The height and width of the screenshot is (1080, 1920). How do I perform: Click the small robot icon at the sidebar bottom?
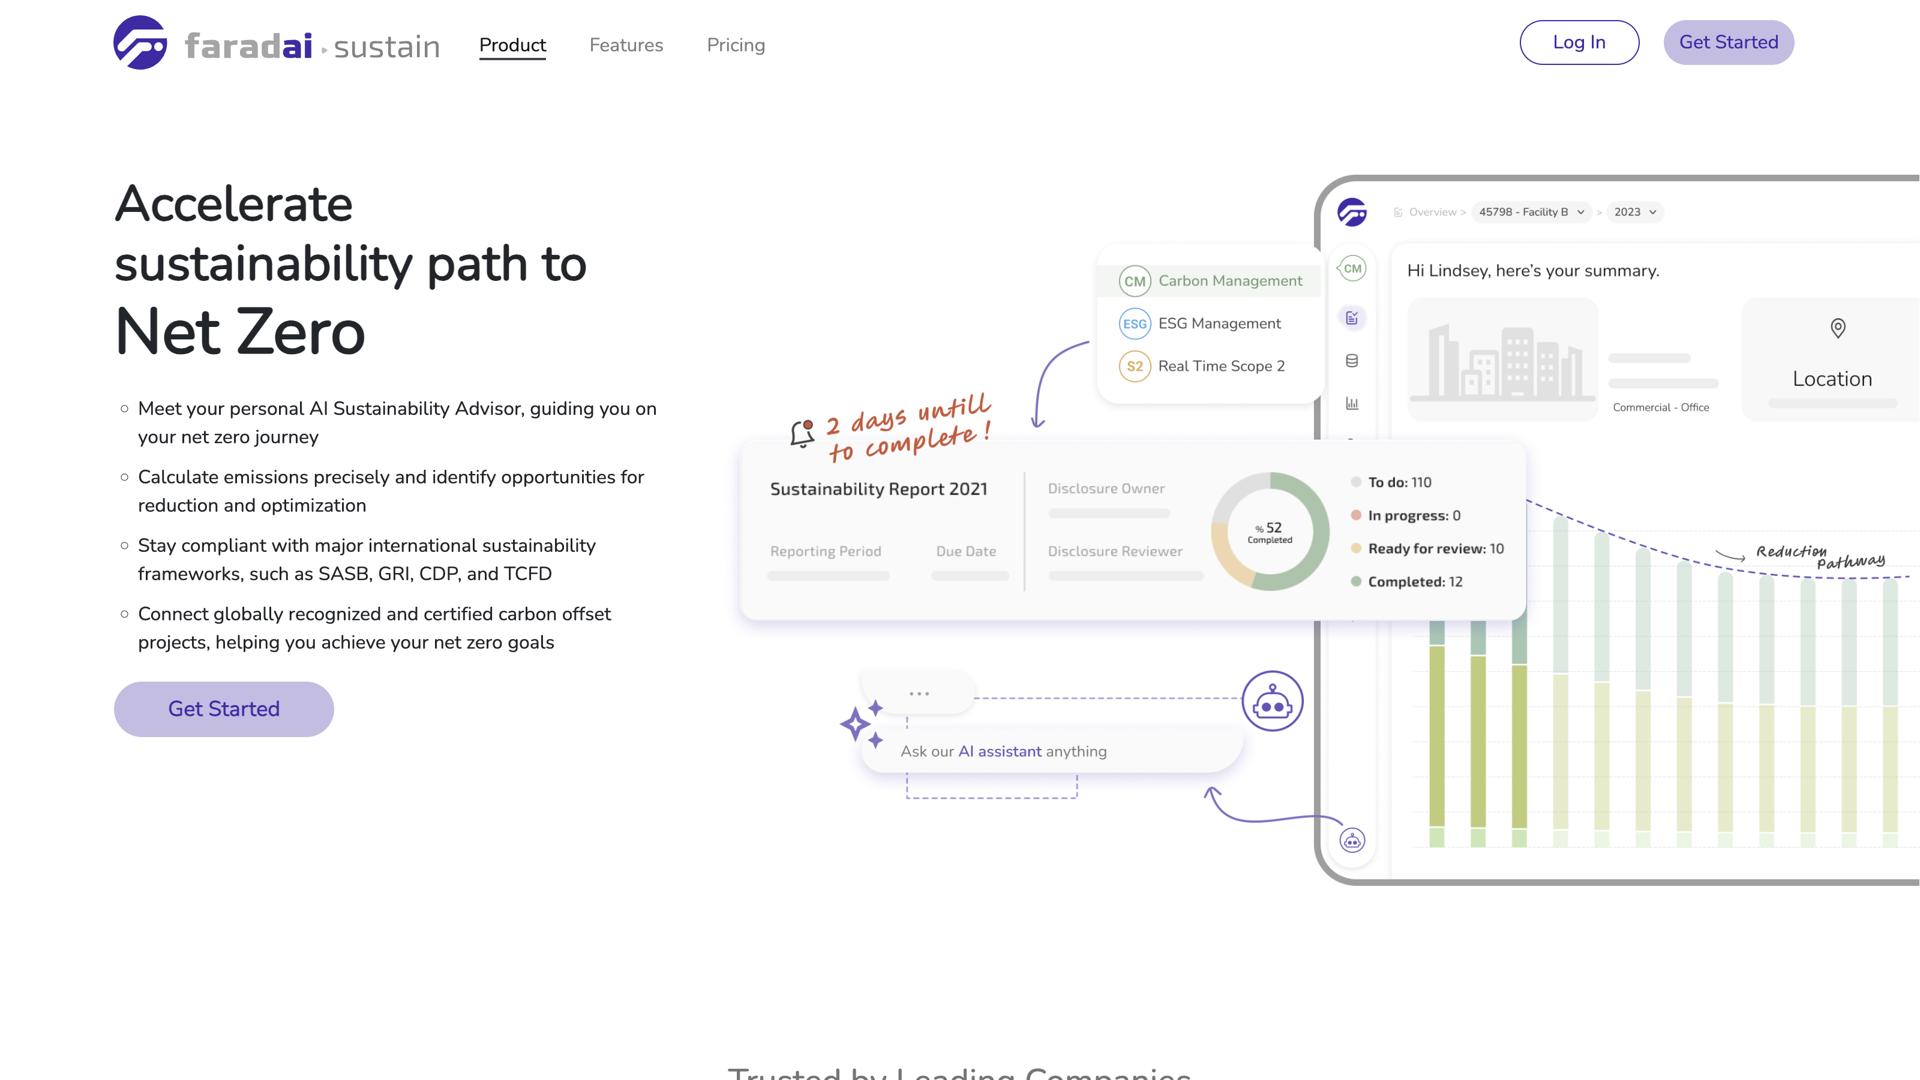coord(1352,841)
